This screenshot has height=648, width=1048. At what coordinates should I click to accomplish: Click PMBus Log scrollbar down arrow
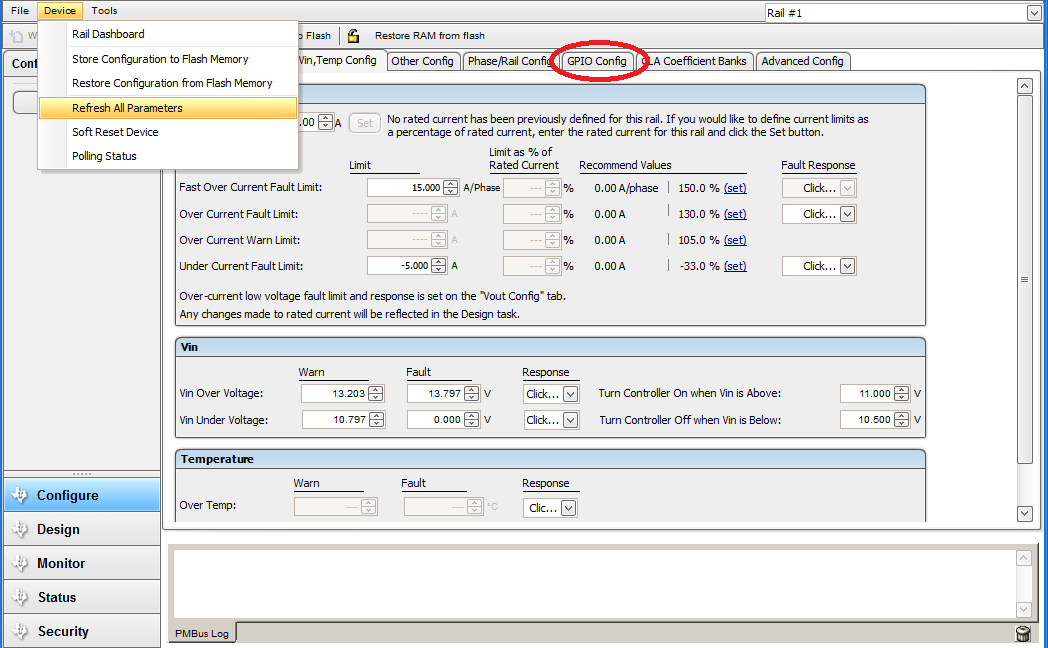(1024, 609)
